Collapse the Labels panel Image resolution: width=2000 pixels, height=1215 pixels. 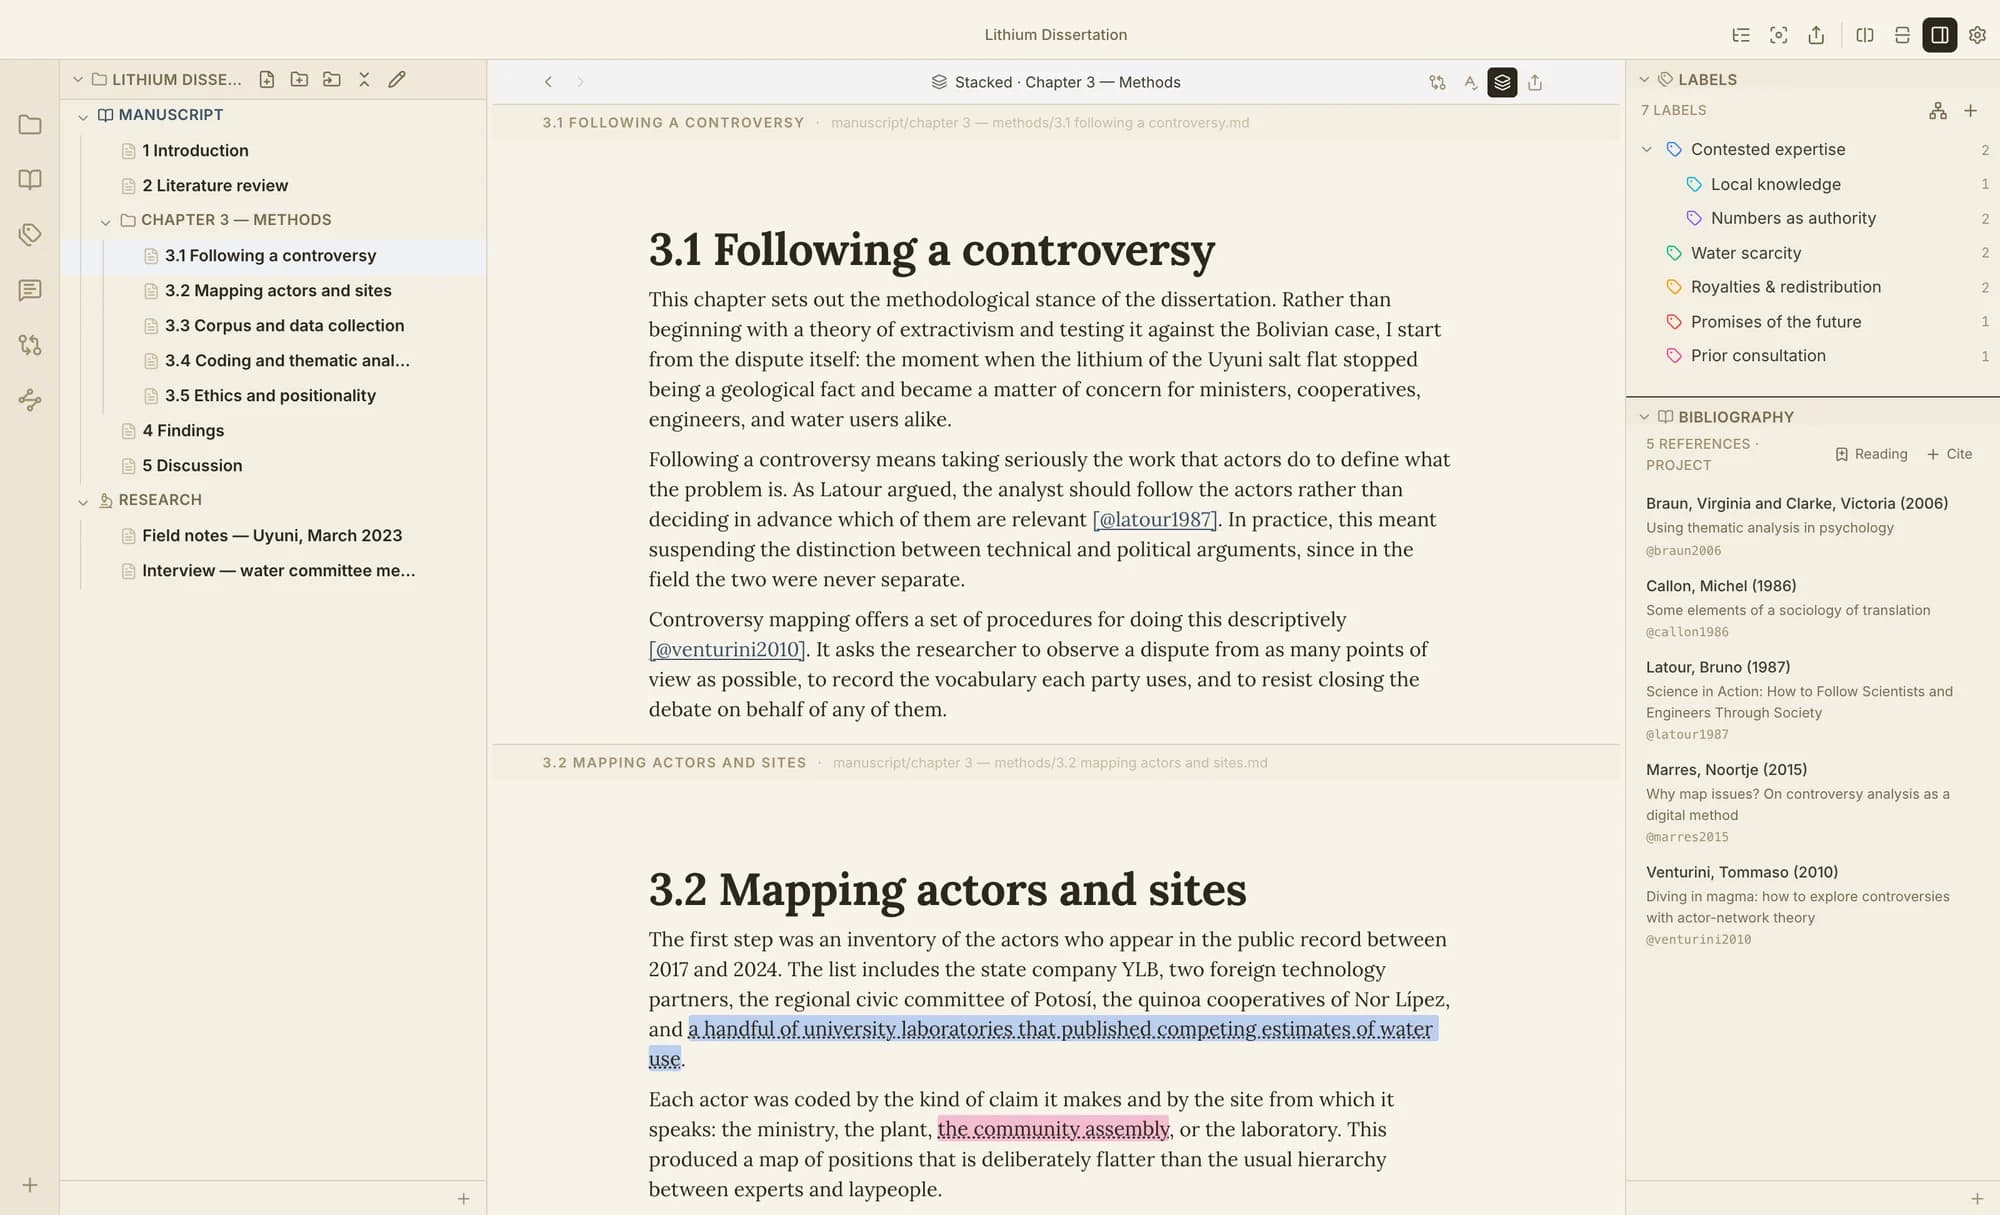(1644, 79)
